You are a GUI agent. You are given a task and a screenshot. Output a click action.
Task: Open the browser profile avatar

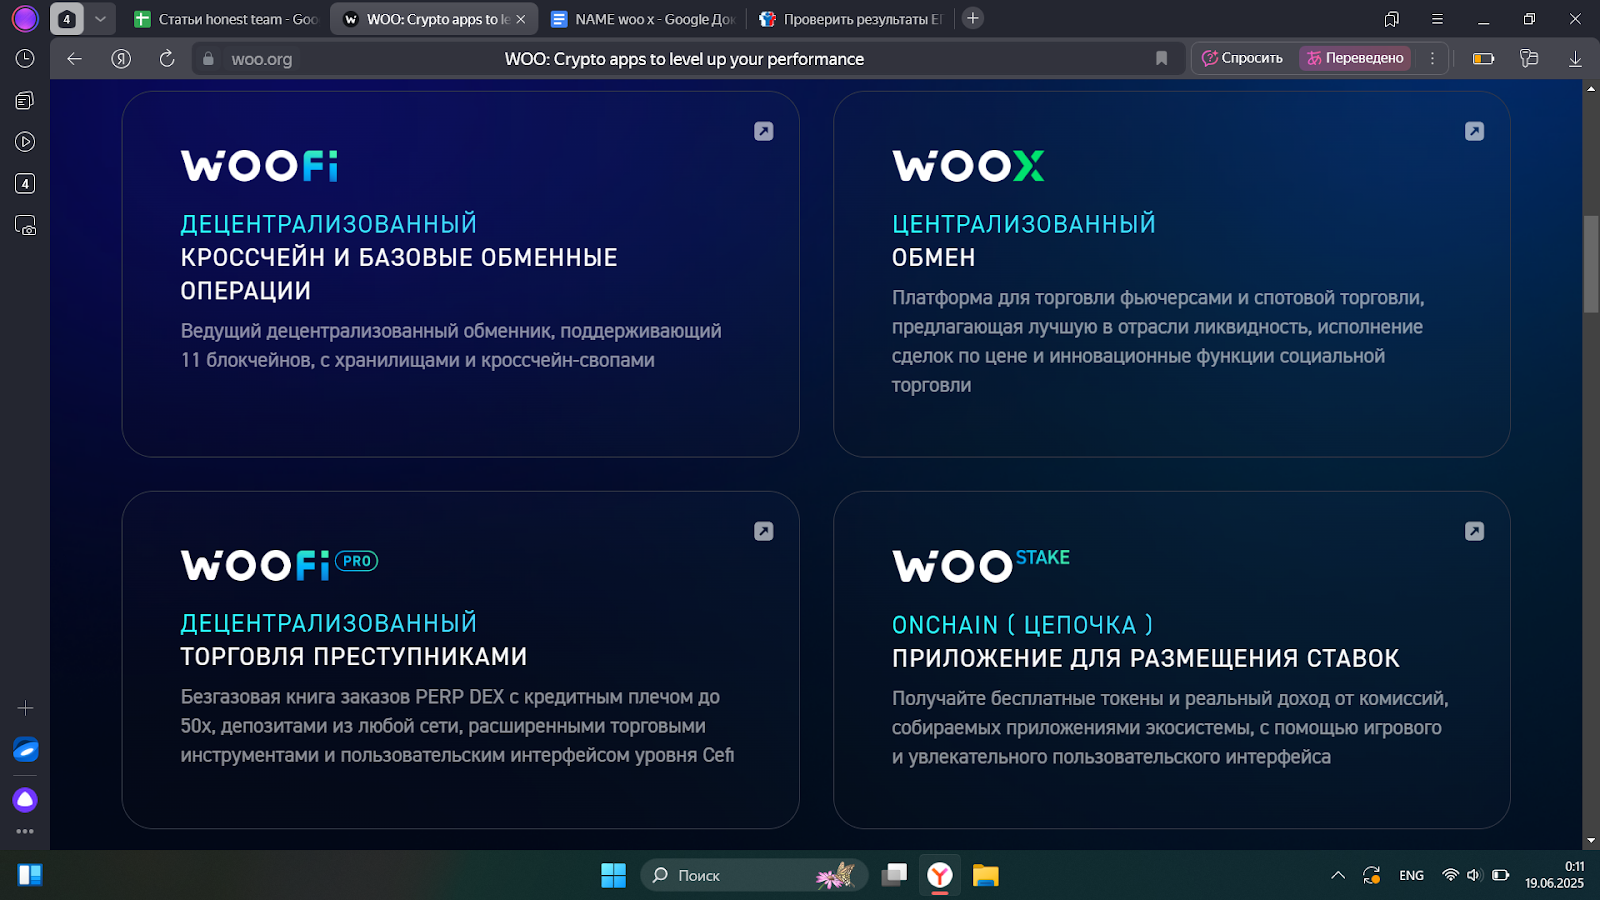pyautogui.click(x=25, y=18)
